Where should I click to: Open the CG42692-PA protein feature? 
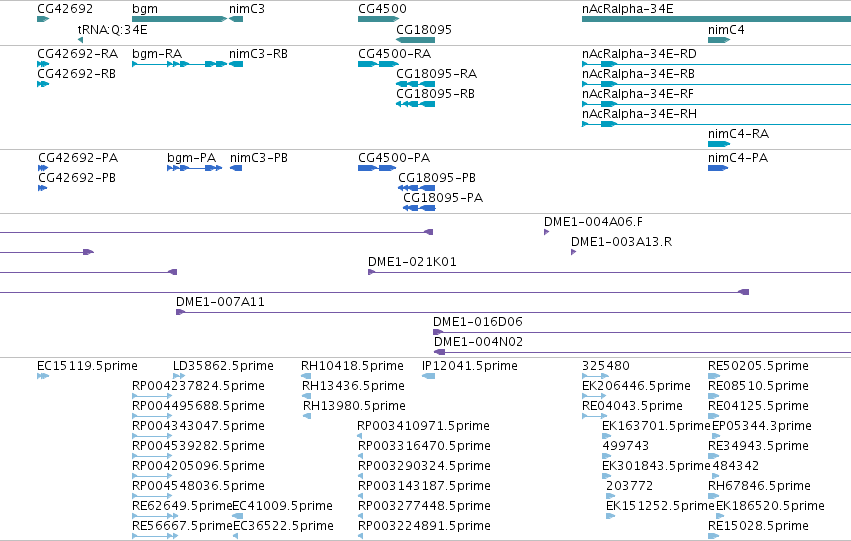(43, 168)
